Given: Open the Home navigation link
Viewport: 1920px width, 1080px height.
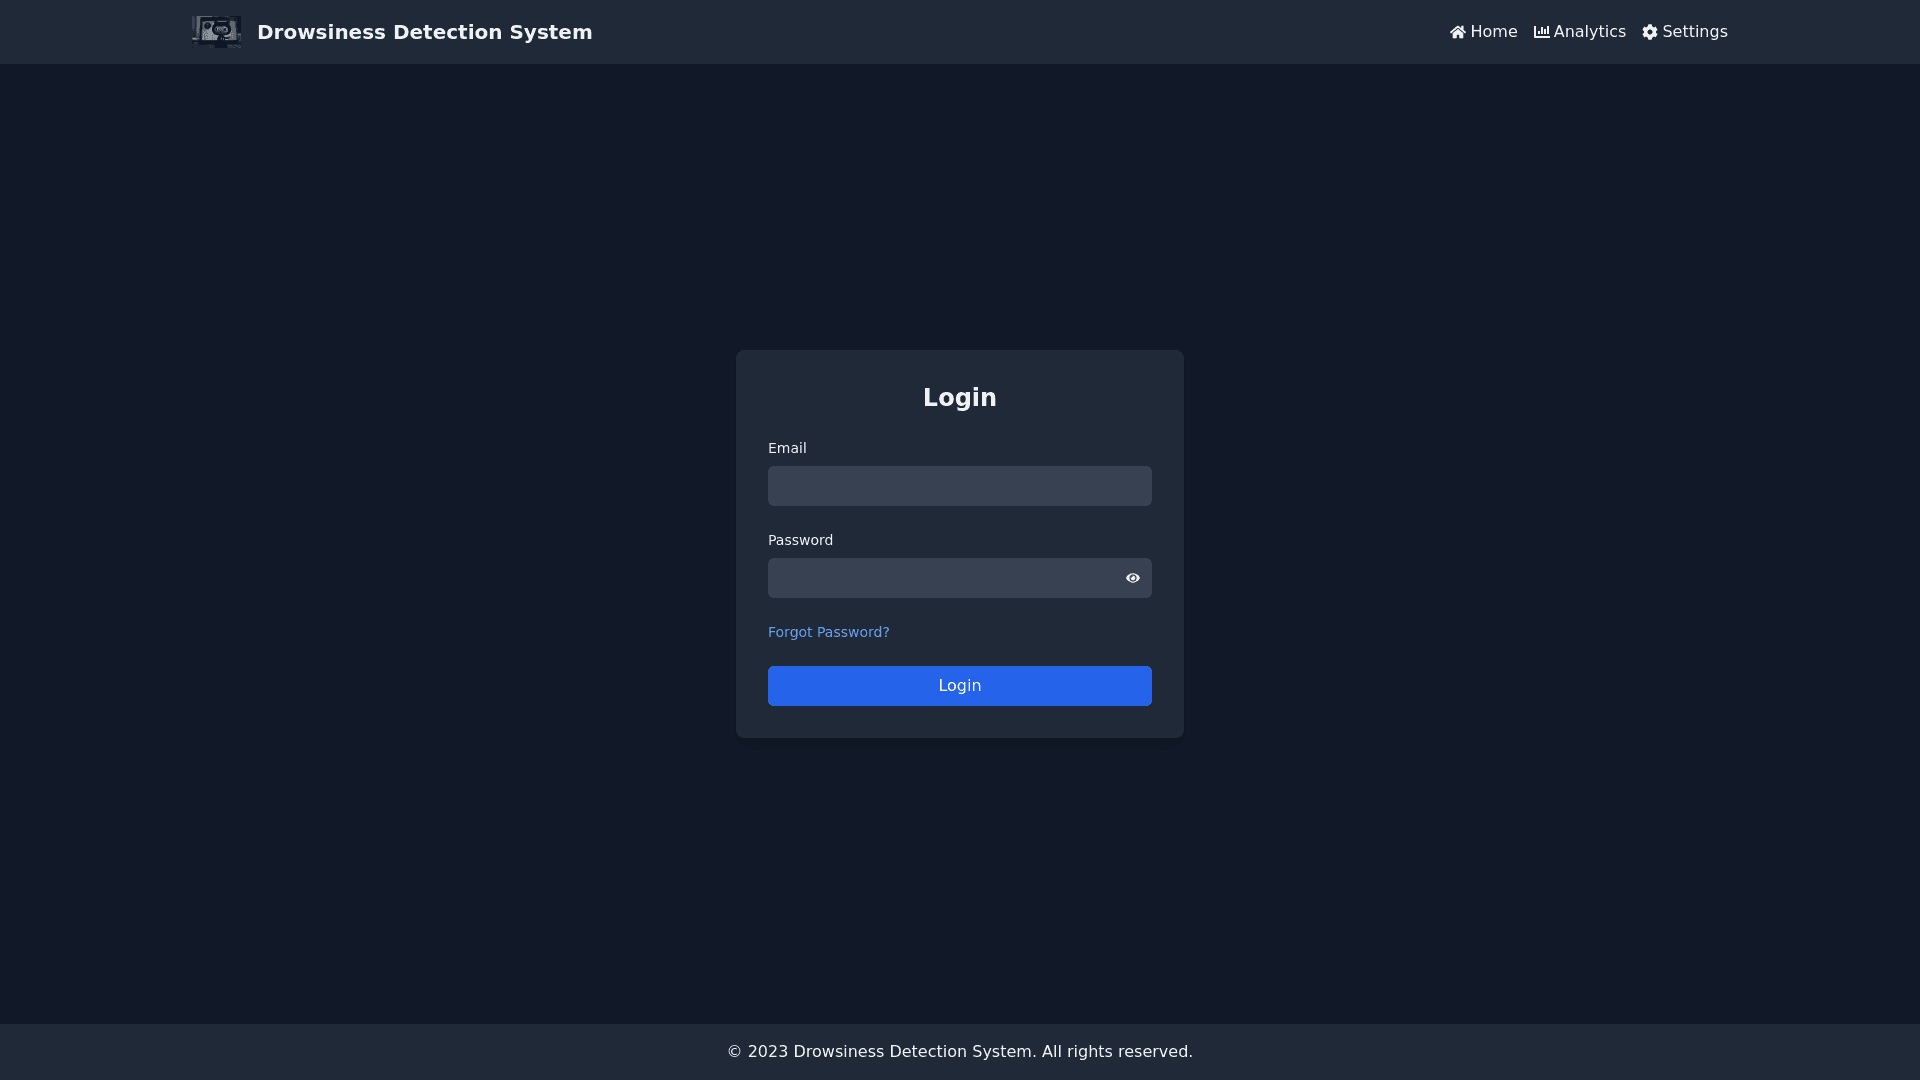Looking at the screenshot, I should (x=1493, y=32).
